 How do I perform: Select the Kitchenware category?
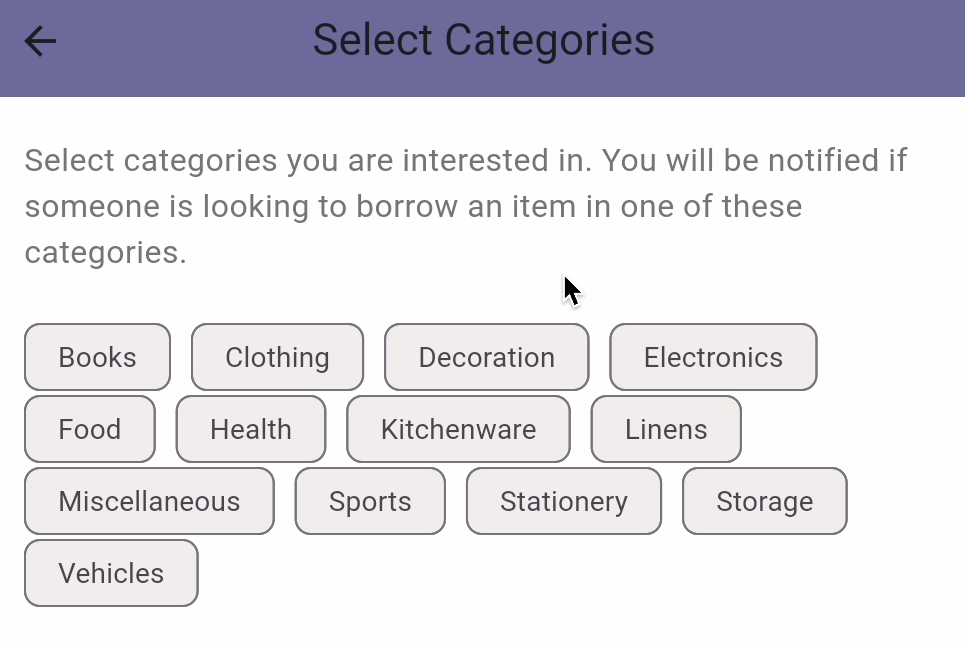458,429
